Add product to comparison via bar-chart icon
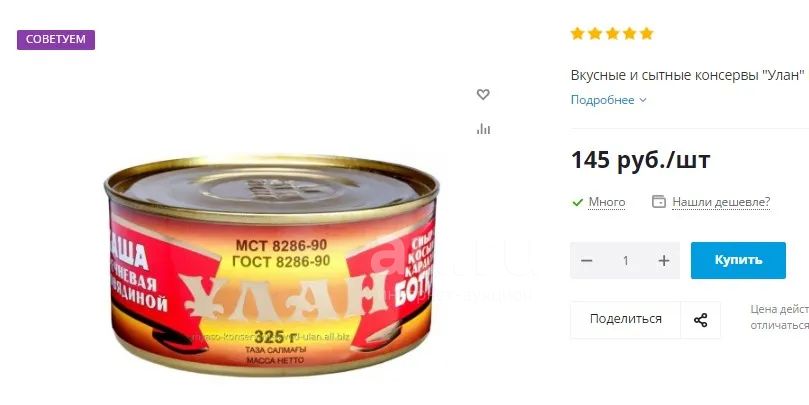The height and width of the screenshot is (405, 809). [x=483, y=128]
